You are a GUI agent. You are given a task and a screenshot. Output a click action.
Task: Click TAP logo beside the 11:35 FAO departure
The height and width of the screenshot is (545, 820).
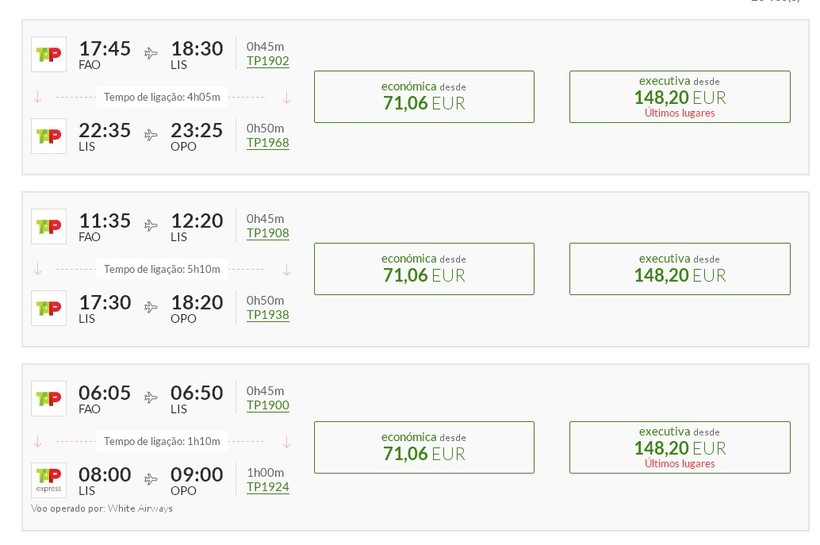[48, 226]
